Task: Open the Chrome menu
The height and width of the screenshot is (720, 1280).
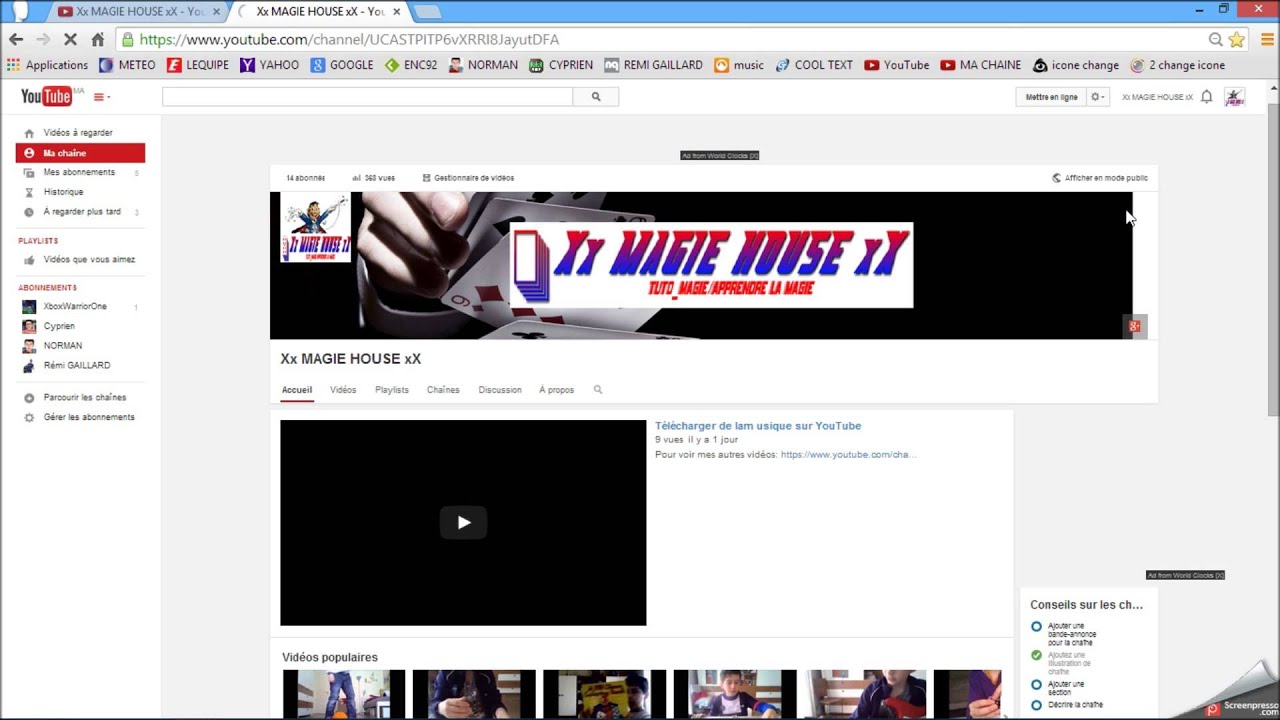Action: (x=1266, y=40)
